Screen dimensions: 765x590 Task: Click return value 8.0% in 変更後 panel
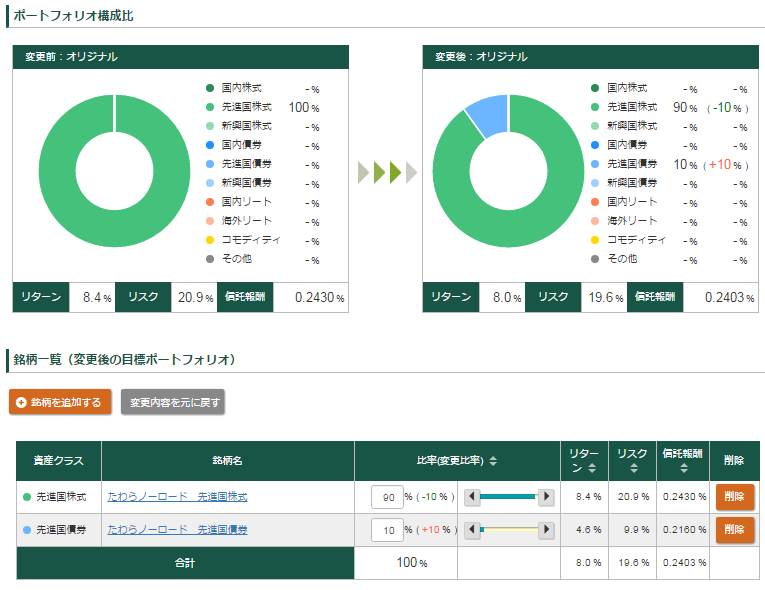(x=506, y=297)
